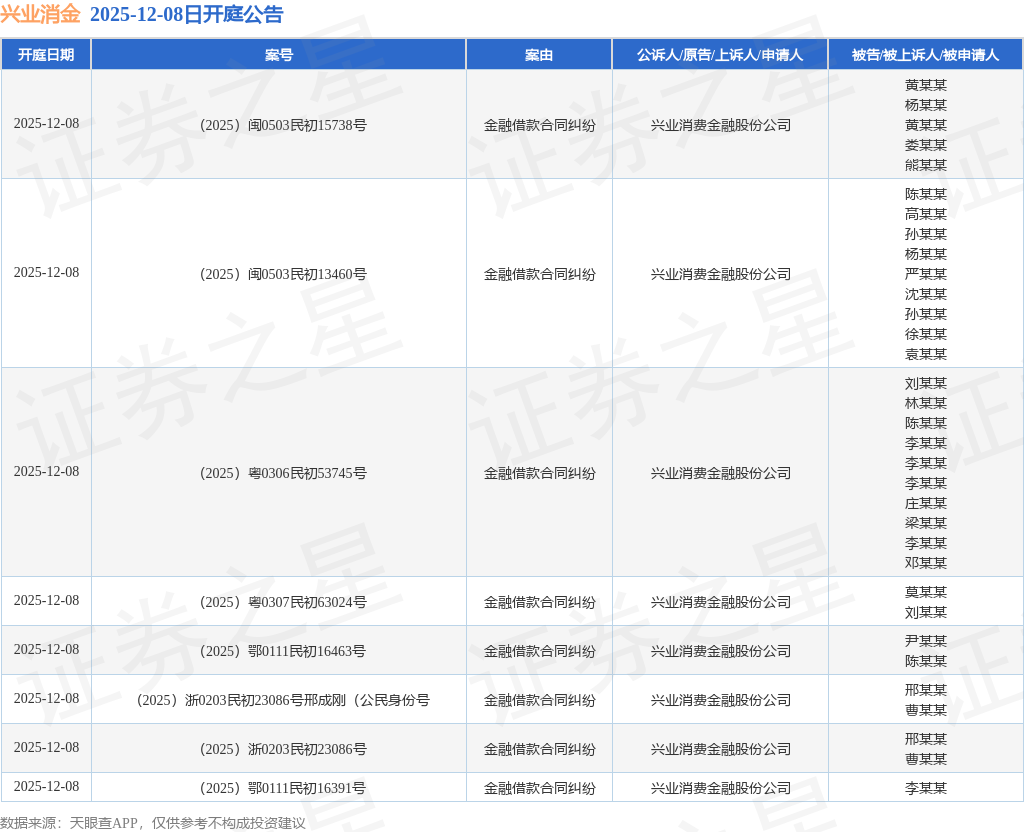Click the date cell of the 鄂0111民初16391号 row

click(46, 786)
